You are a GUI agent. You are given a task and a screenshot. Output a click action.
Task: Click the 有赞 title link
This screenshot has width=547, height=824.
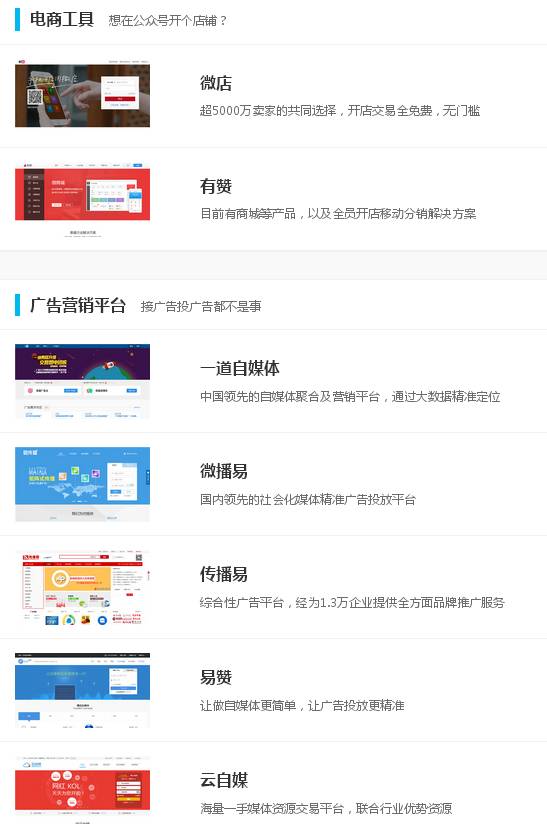[215, 186]
